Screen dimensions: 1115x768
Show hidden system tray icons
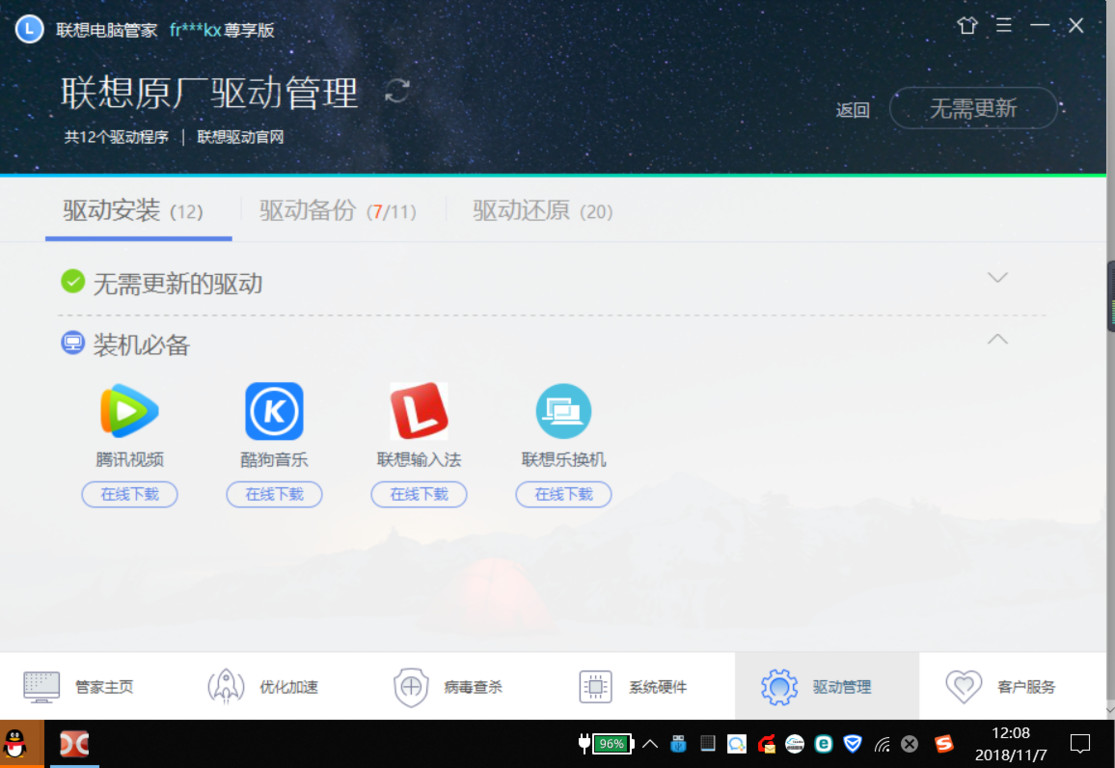[x=650, y=744]
